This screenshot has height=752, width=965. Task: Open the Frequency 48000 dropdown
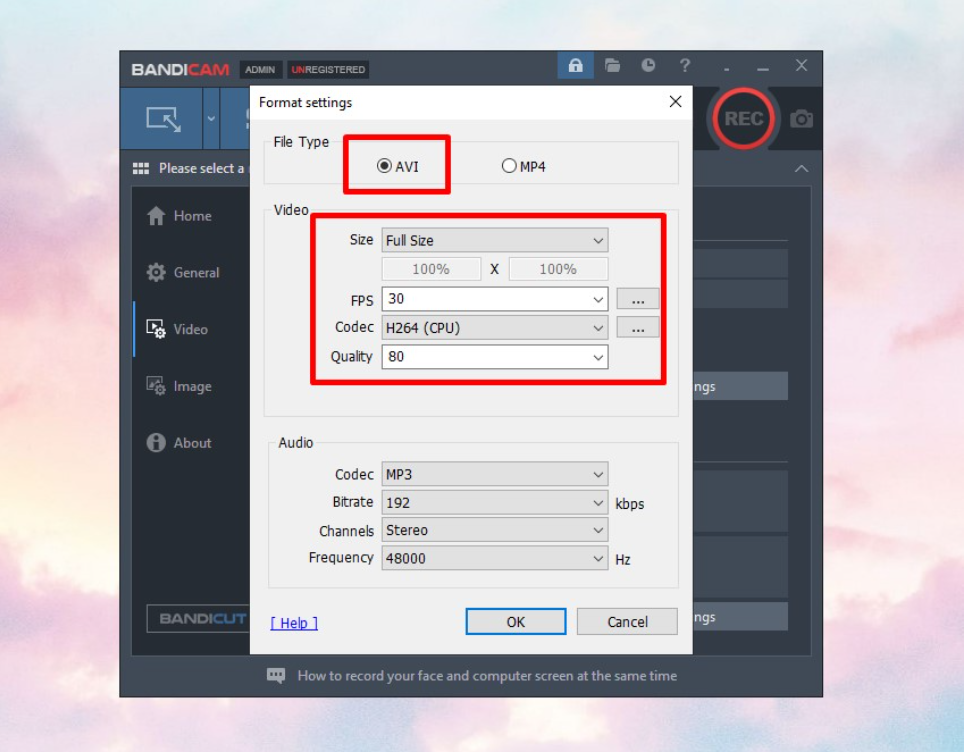pos(495,558)
